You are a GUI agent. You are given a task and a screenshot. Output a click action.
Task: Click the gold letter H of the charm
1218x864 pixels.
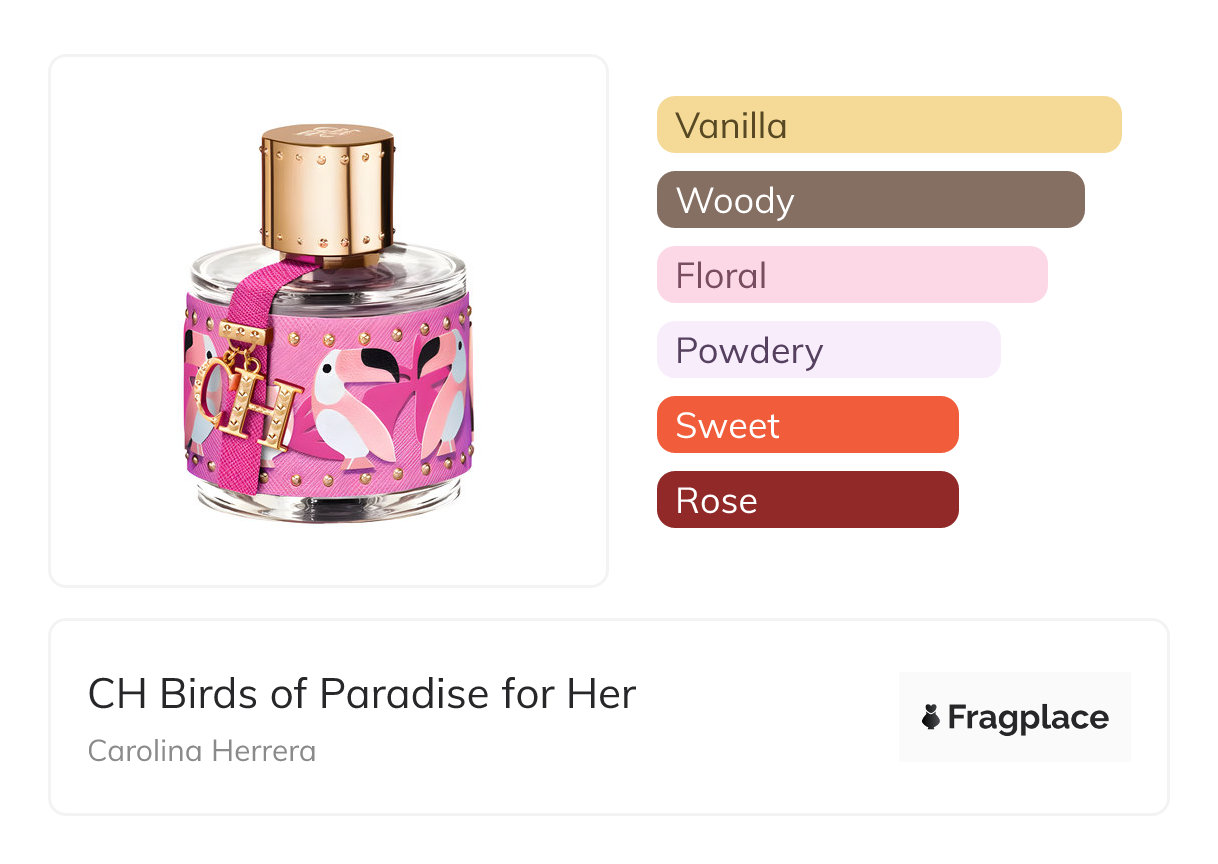[270, 412]
